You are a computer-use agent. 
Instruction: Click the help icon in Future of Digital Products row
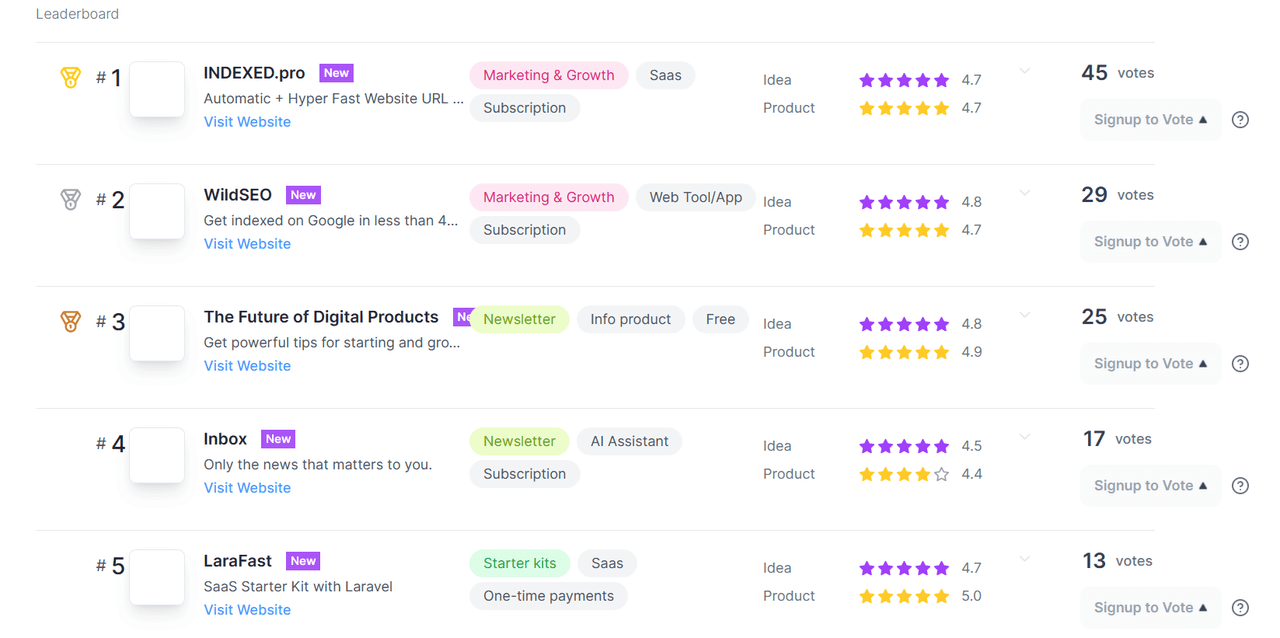pos(1240,364)
